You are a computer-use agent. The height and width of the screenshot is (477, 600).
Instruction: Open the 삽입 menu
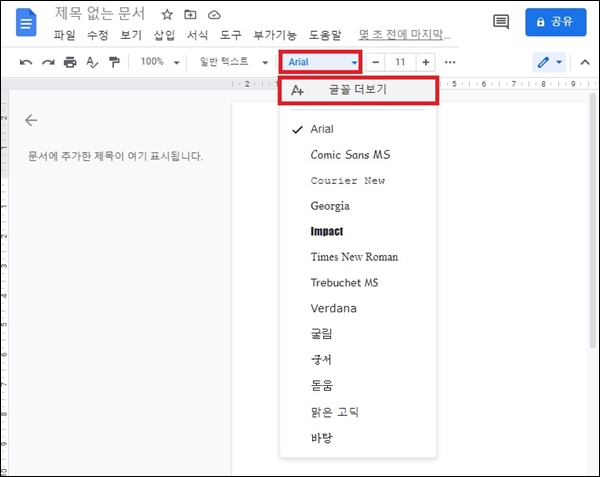tap(164, 35)
